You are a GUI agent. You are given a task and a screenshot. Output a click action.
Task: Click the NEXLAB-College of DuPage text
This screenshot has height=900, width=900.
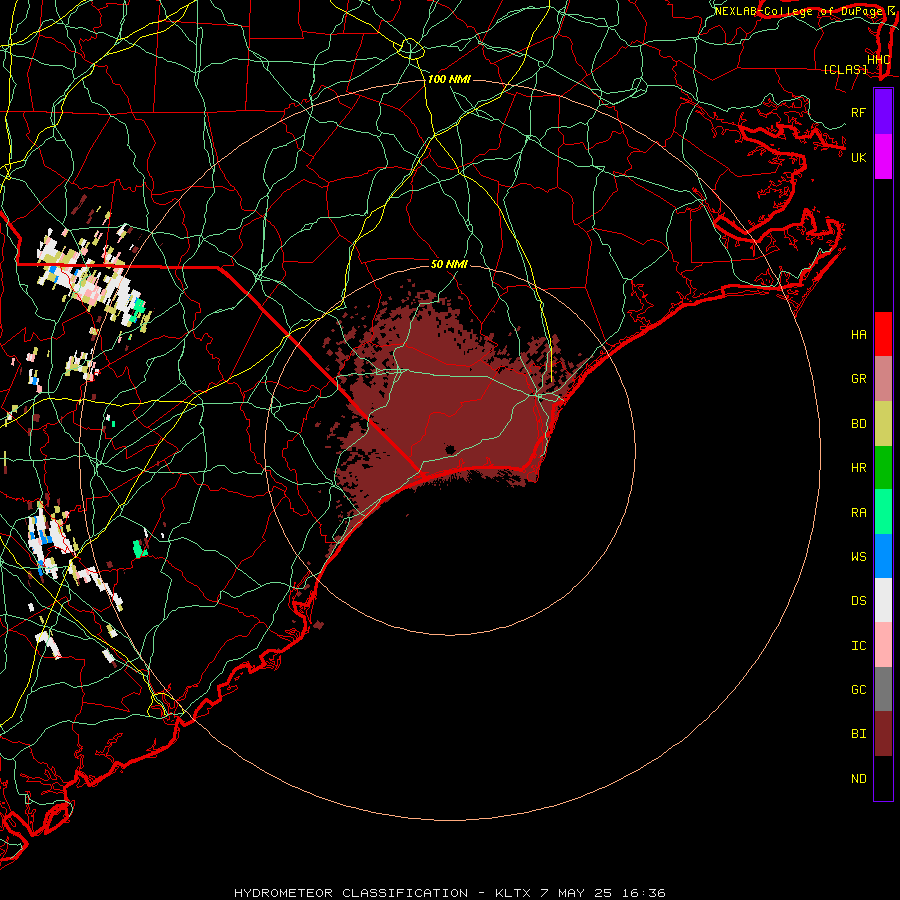[796, 11]
